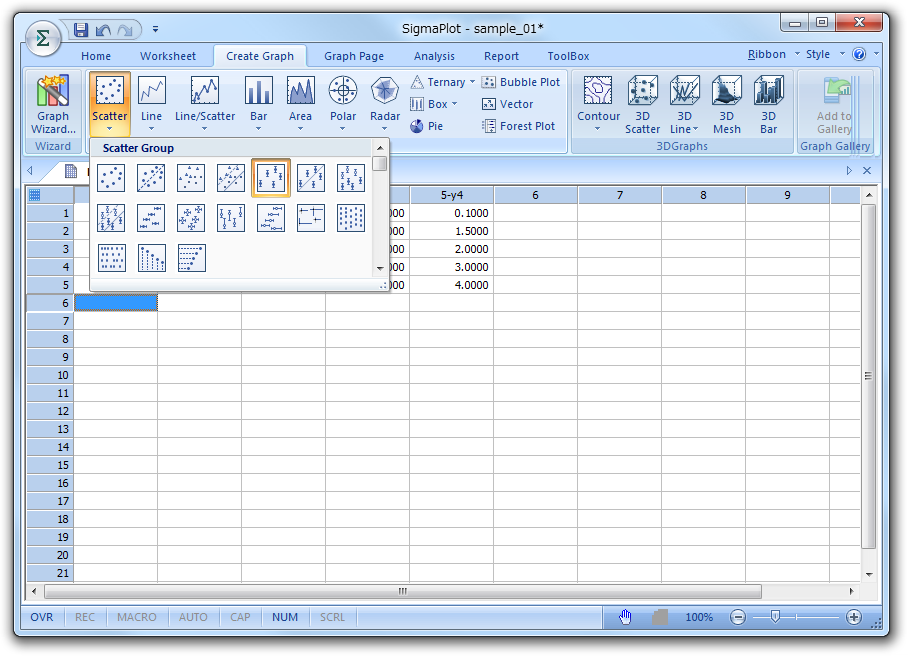The width and height of the screenshot is (908, 656).
Task: Select cell containing 3.0000
Action: click(x=452, y=267)
